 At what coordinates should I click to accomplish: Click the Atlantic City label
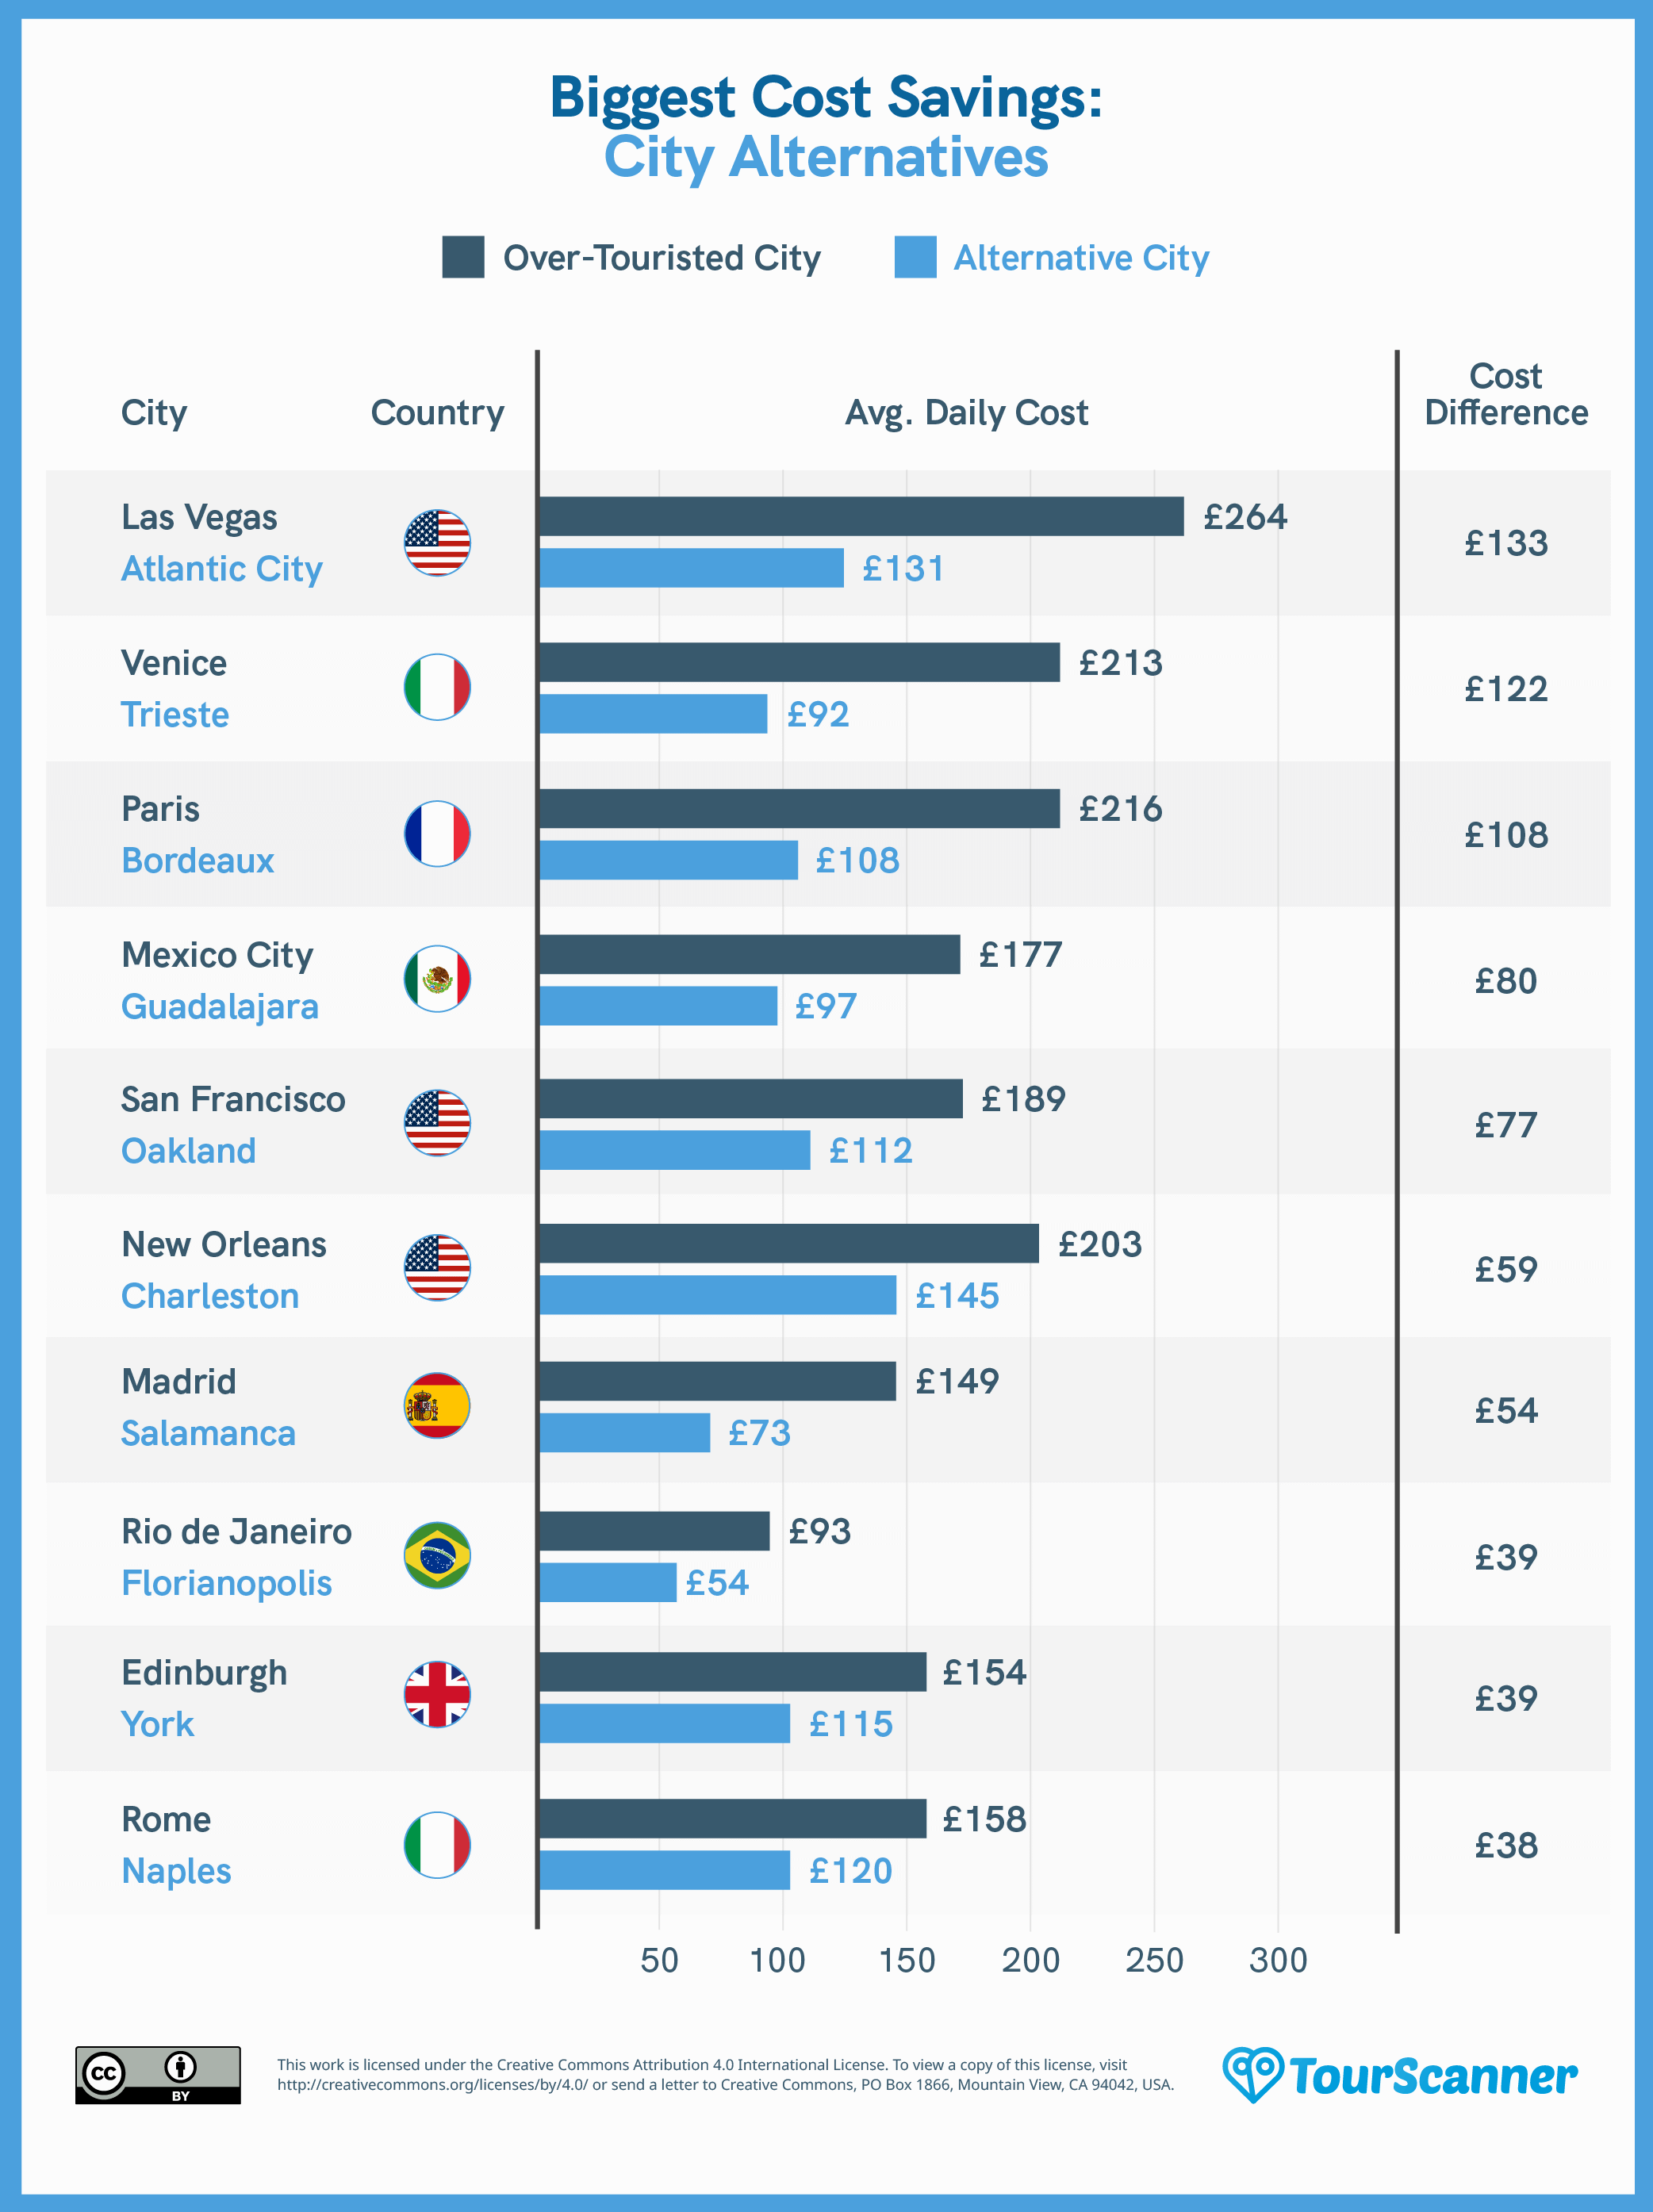pyautogui.click(x=222, y=569)
